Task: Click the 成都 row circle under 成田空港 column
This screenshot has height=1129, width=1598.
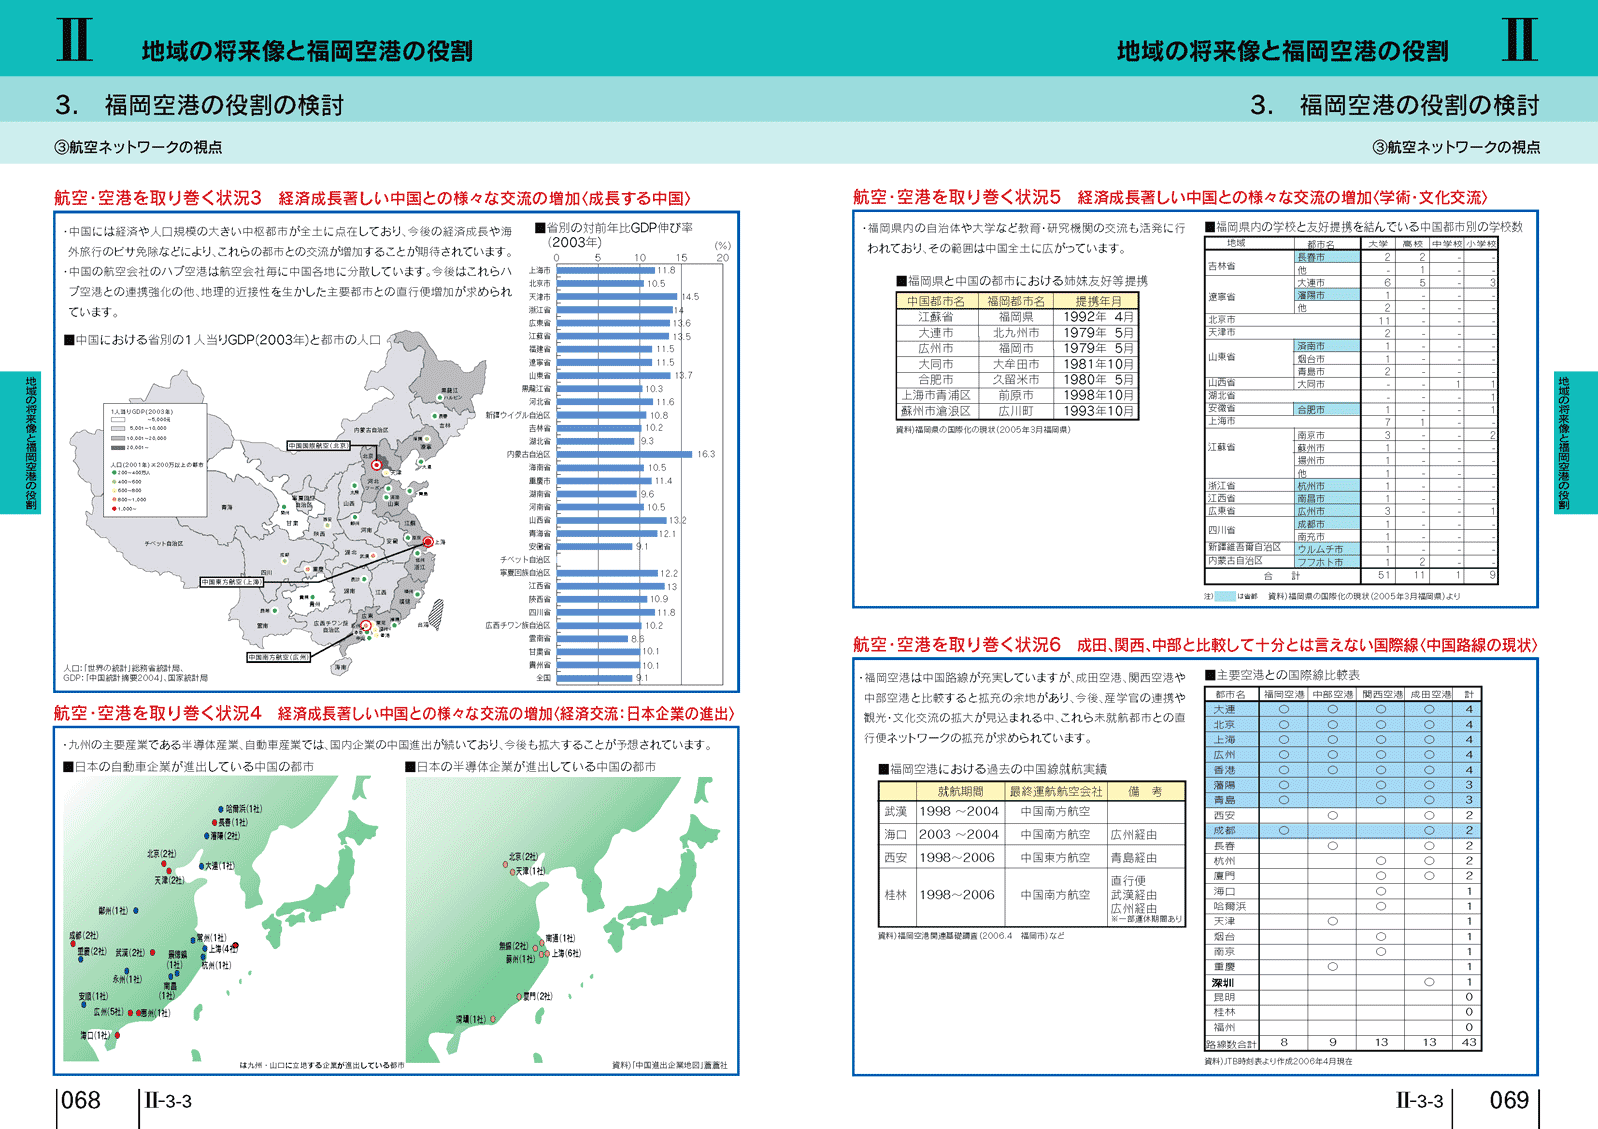Action: (x=1429, y=830)
